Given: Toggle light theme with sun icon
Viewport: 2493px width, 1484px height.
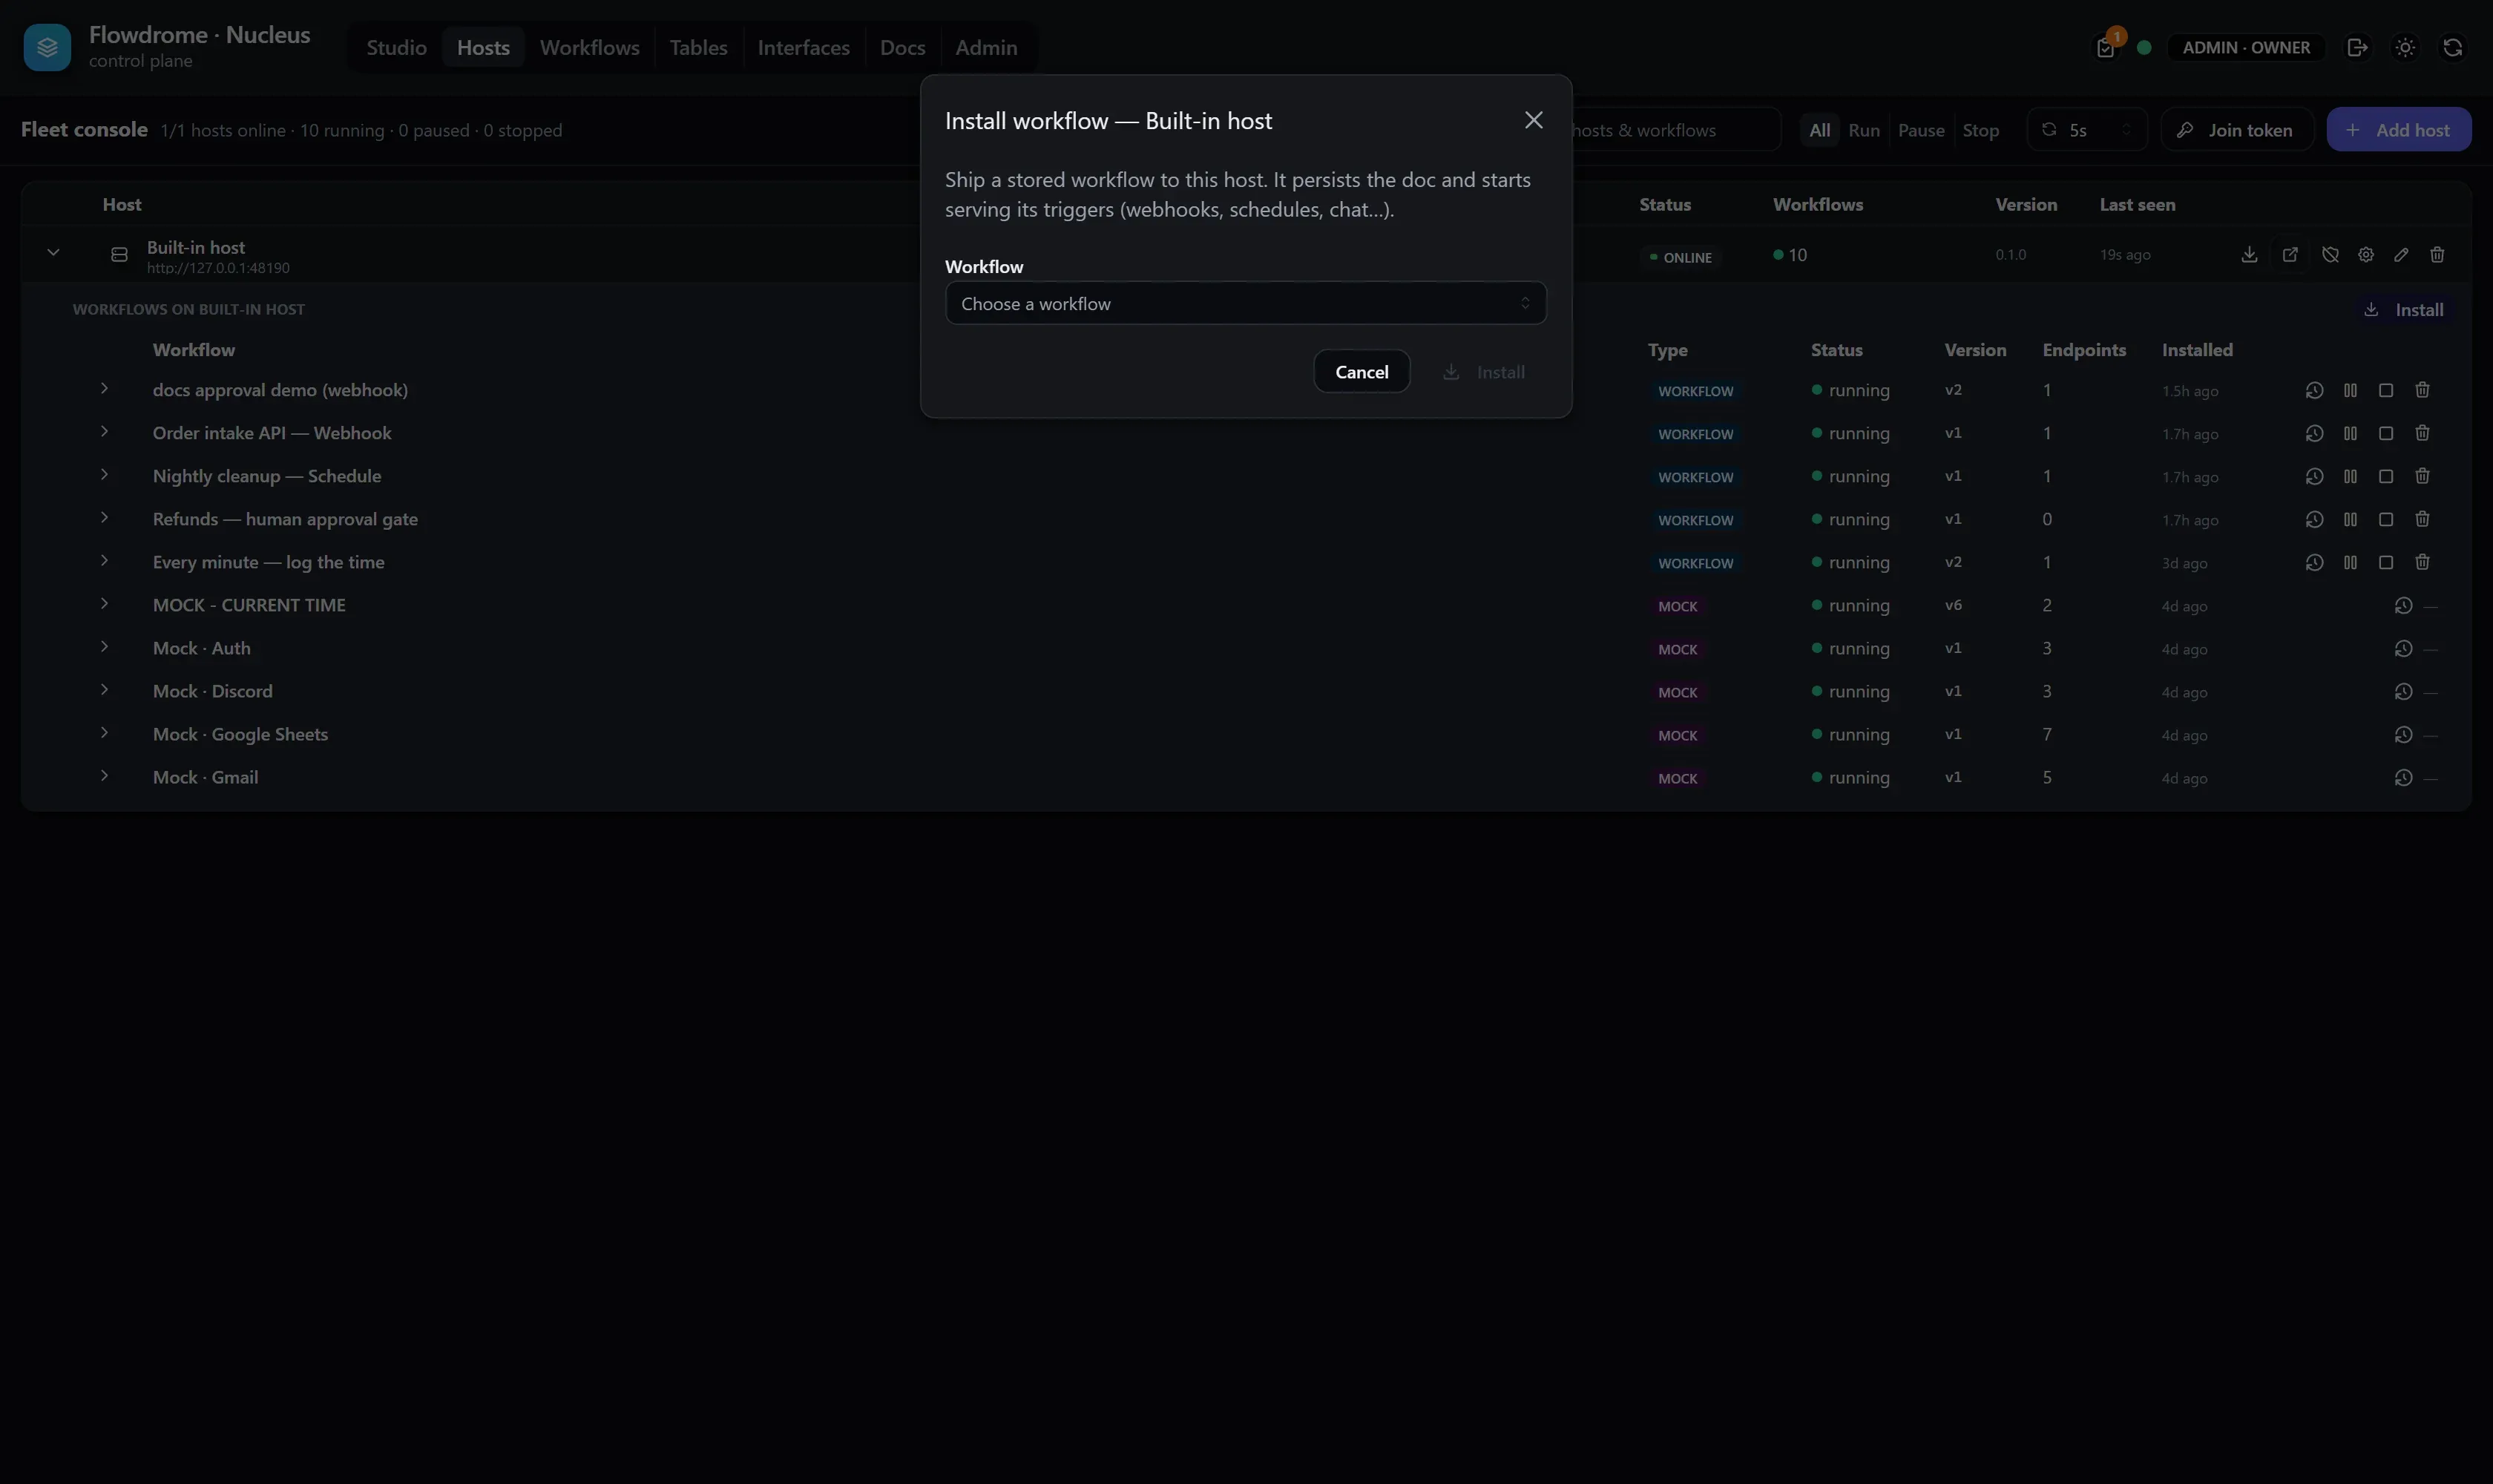Looking at the screenshot, I should coord(2405,47).
